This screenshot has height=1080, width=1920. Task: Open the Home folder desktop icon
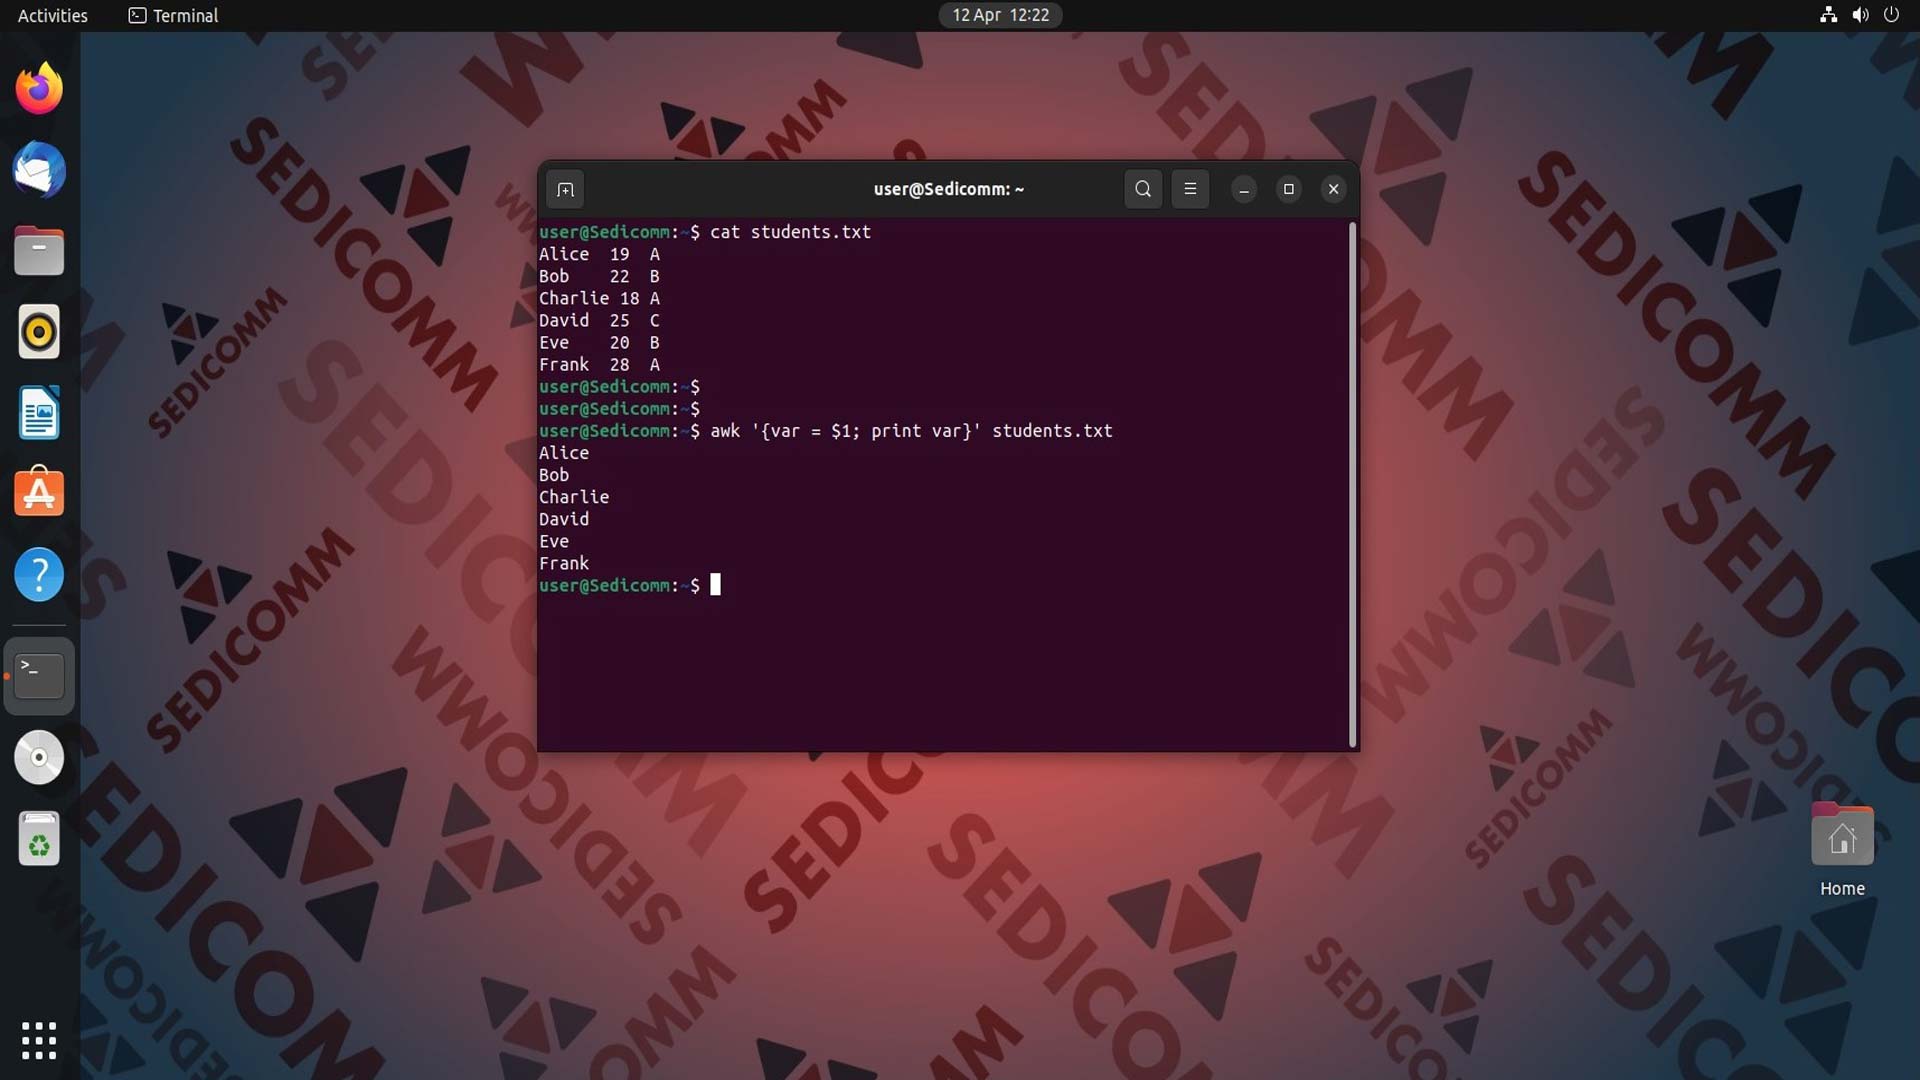pyautogui.click(x=1842, y=850)
